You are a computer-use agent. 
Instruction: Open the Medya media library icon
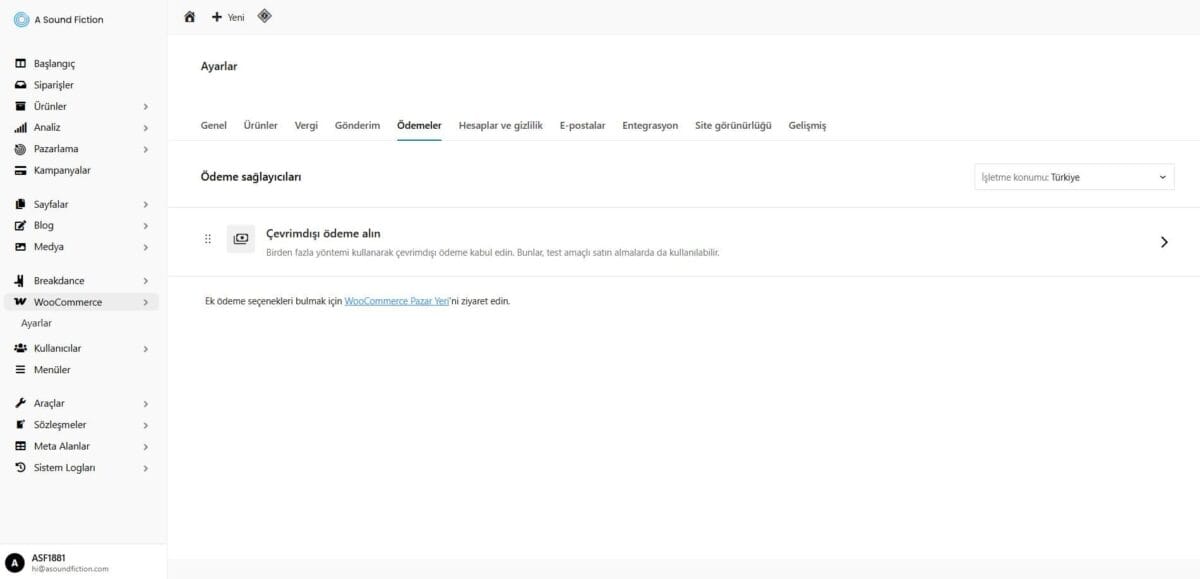pyautogui.click(x=20, y=246)
